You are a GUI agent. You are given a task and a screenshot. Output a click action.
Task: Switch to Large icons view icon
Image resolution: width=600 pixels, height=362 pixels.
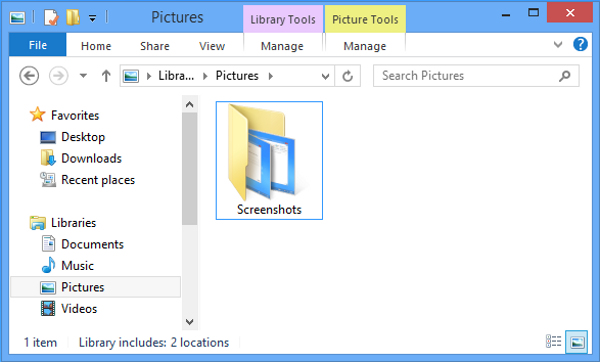(x=577, y=341)
